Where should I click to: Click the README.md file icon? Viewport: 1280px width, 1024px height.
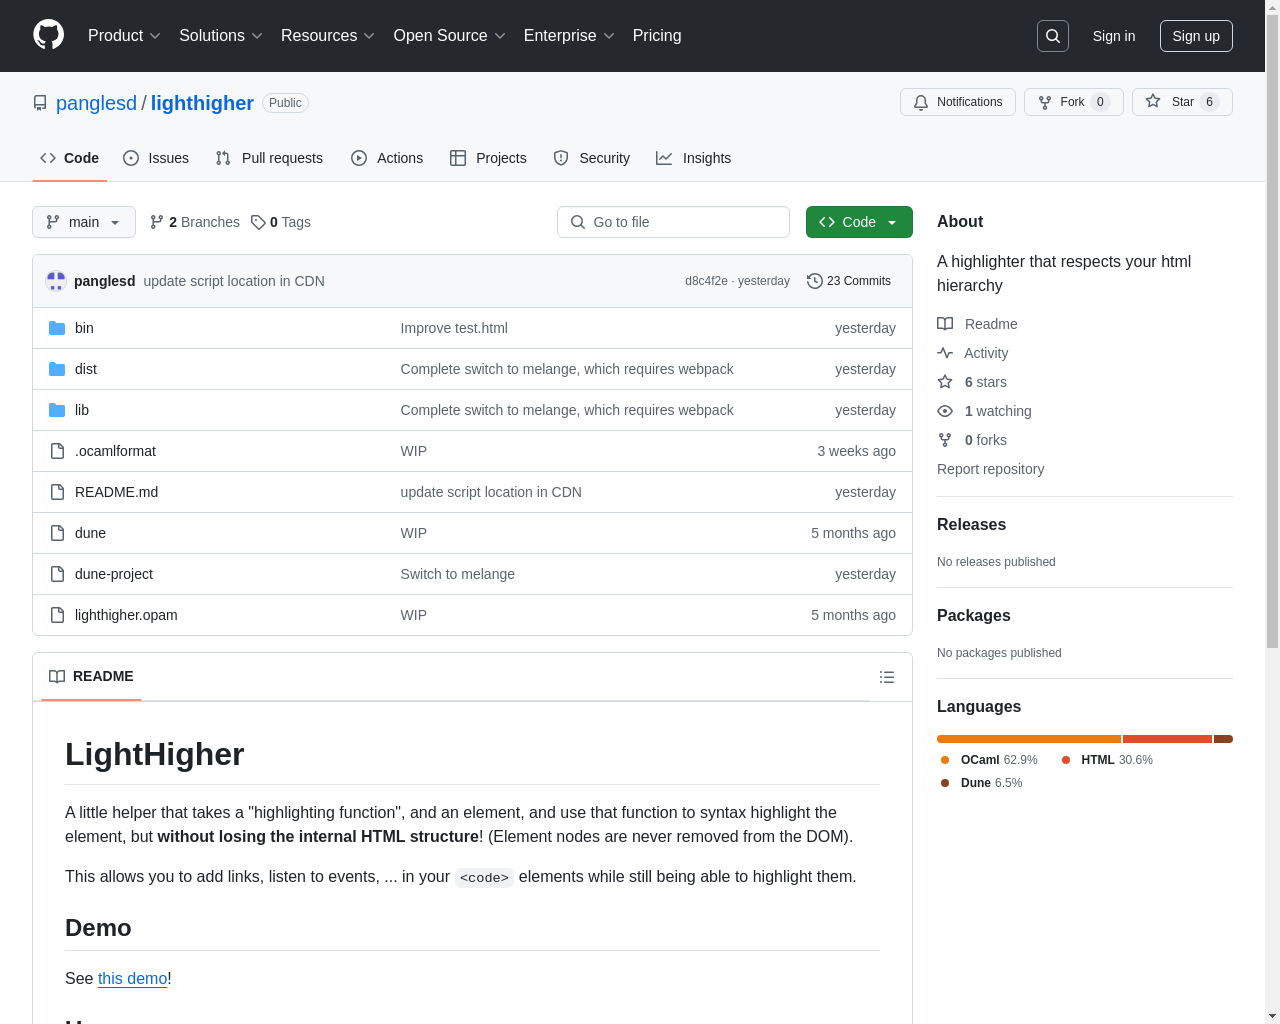57,492
